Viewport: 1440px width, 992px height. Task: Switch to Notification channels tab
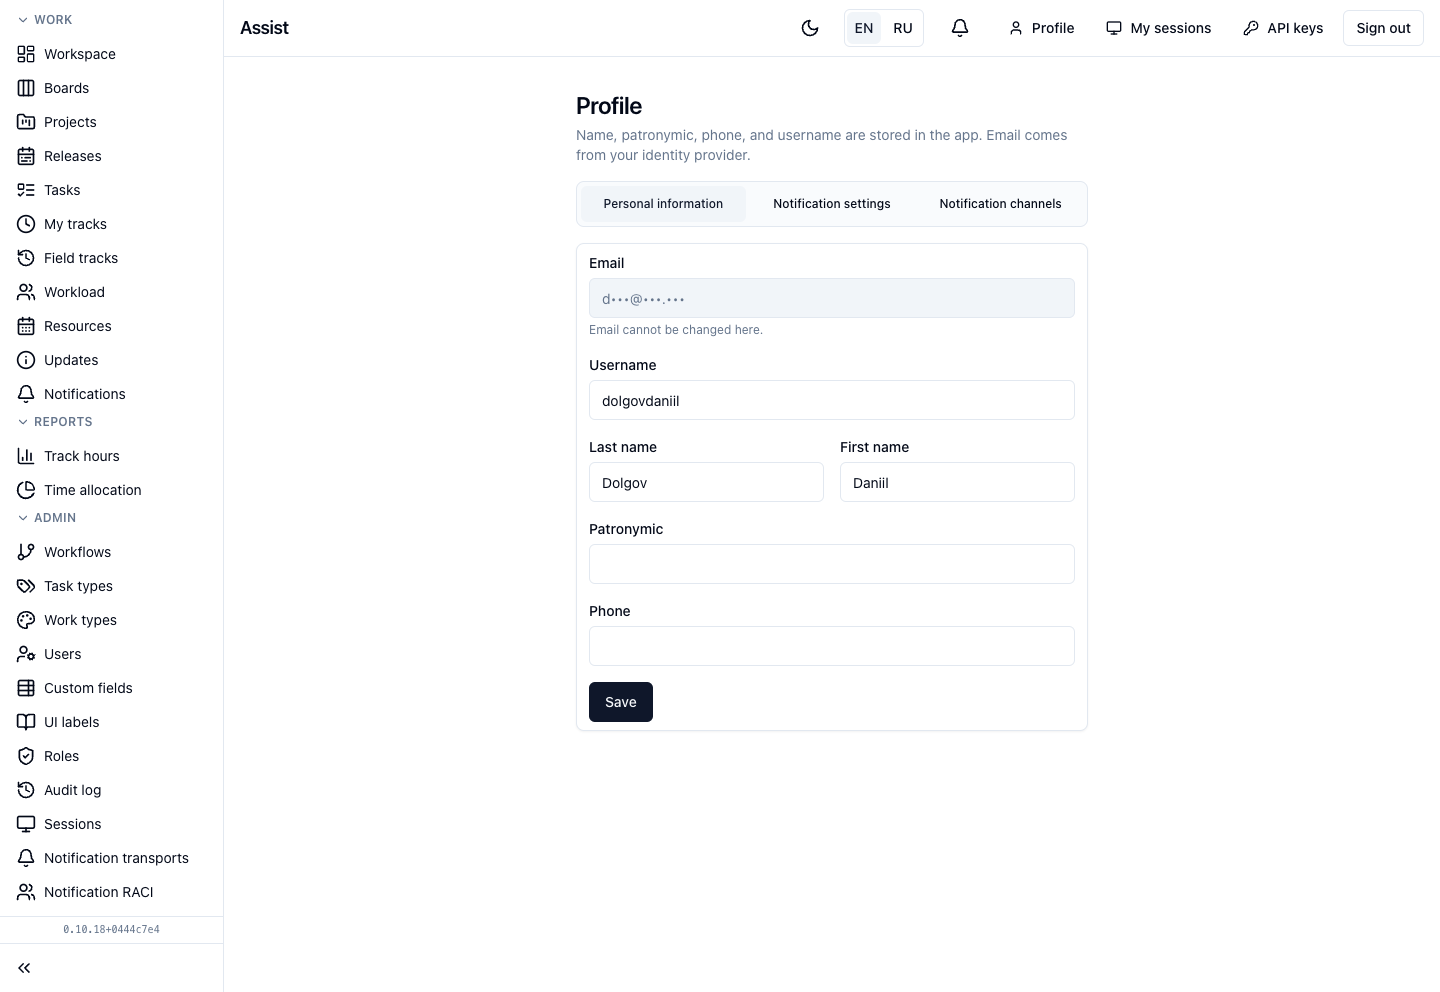pos(1000,204)
